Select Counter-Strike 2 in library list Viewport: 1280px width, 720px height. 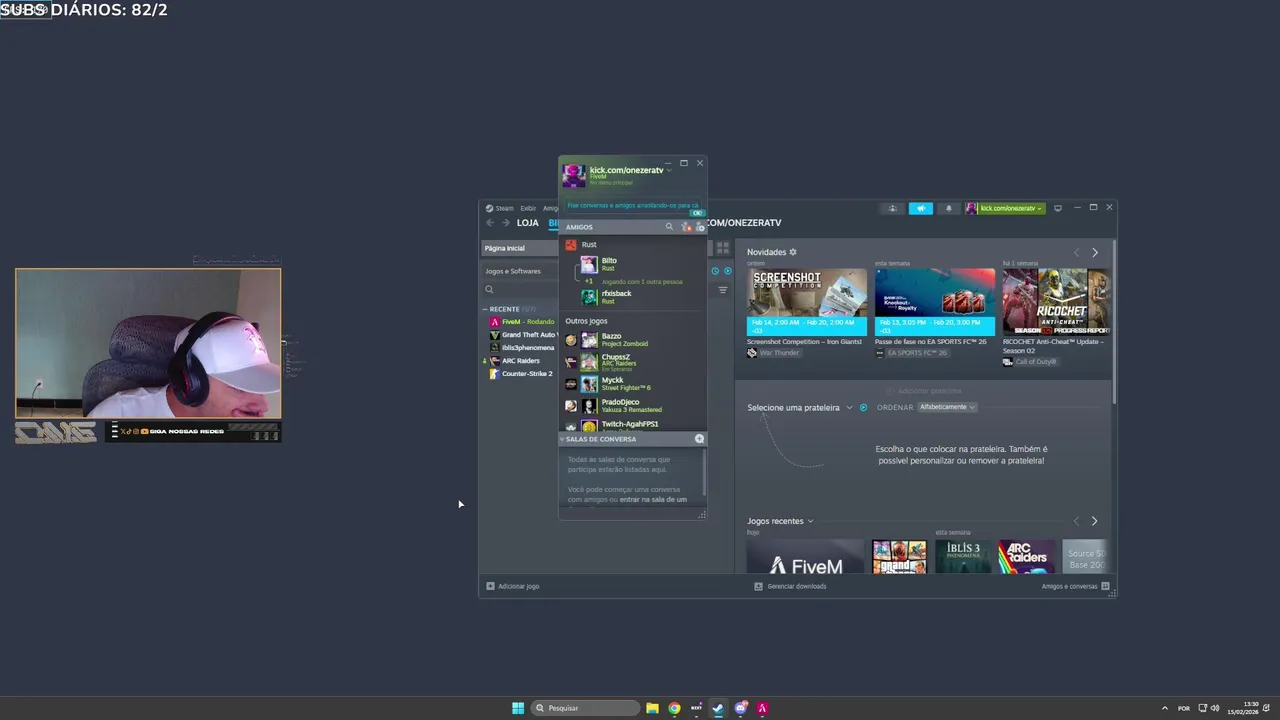522,374
